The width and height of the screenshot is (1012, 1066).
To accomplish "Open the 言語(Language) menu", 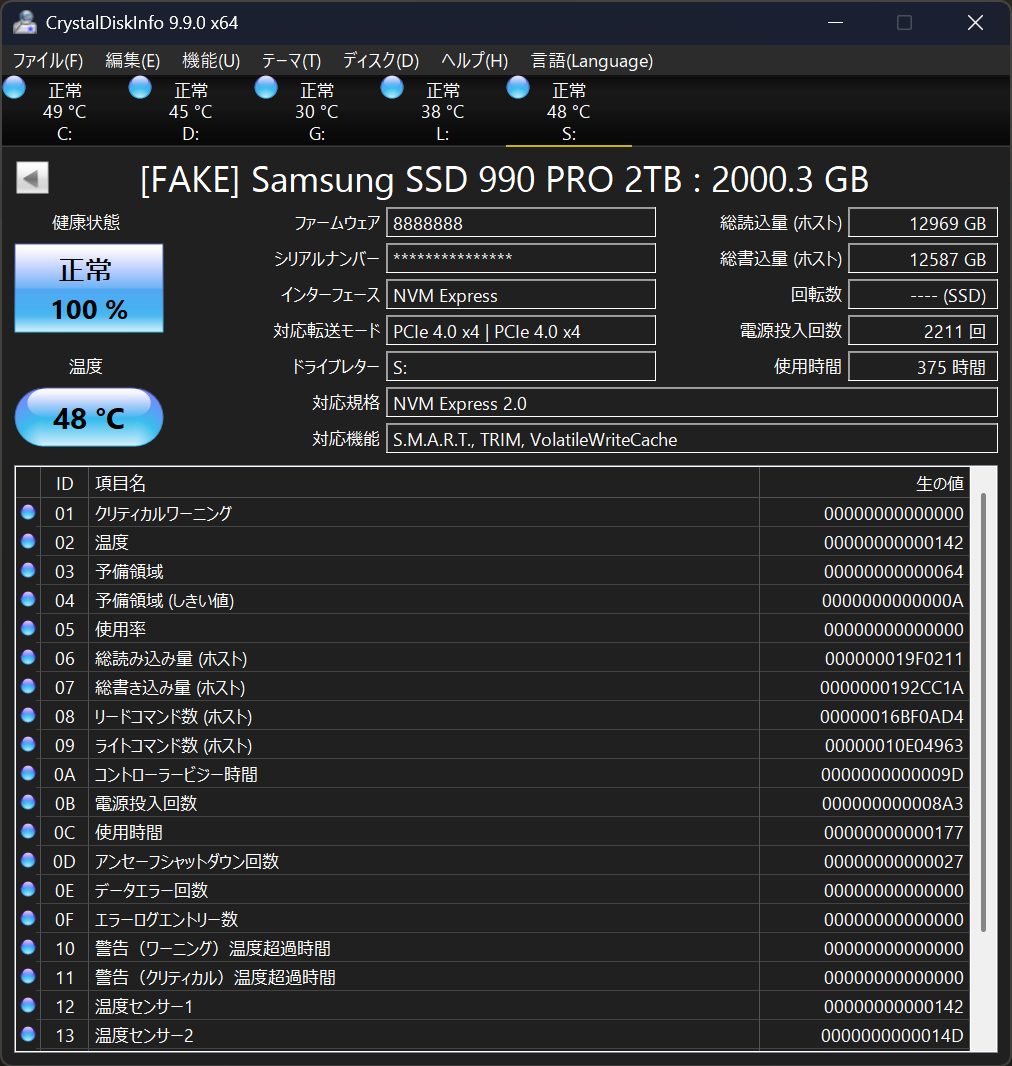I will click(x=591, y=61).
